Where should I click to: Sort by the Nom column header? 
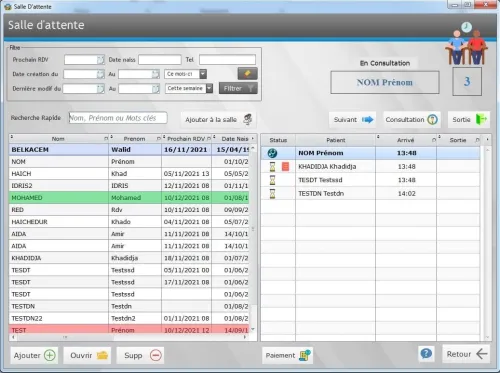[58, 139]
